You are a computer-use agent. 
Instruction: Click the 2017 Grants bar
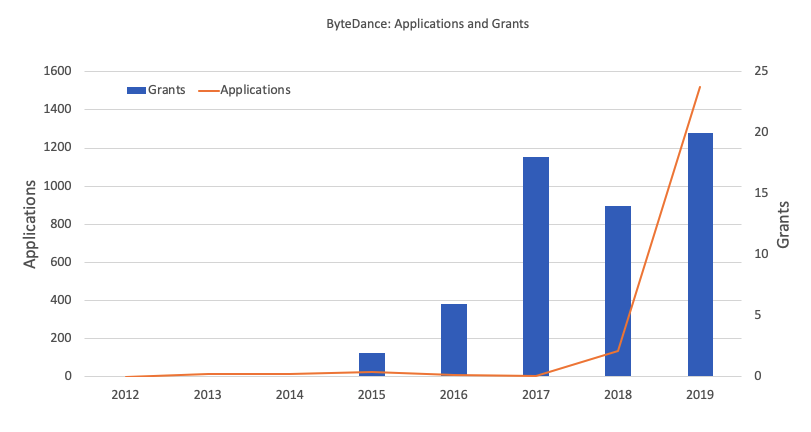click(x=536, y=266)
